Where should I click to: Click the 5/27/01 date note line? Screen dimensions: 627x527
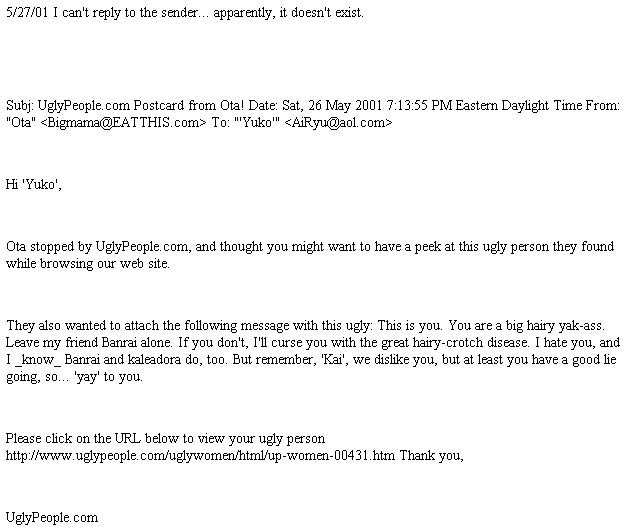(x=185, y=13)
